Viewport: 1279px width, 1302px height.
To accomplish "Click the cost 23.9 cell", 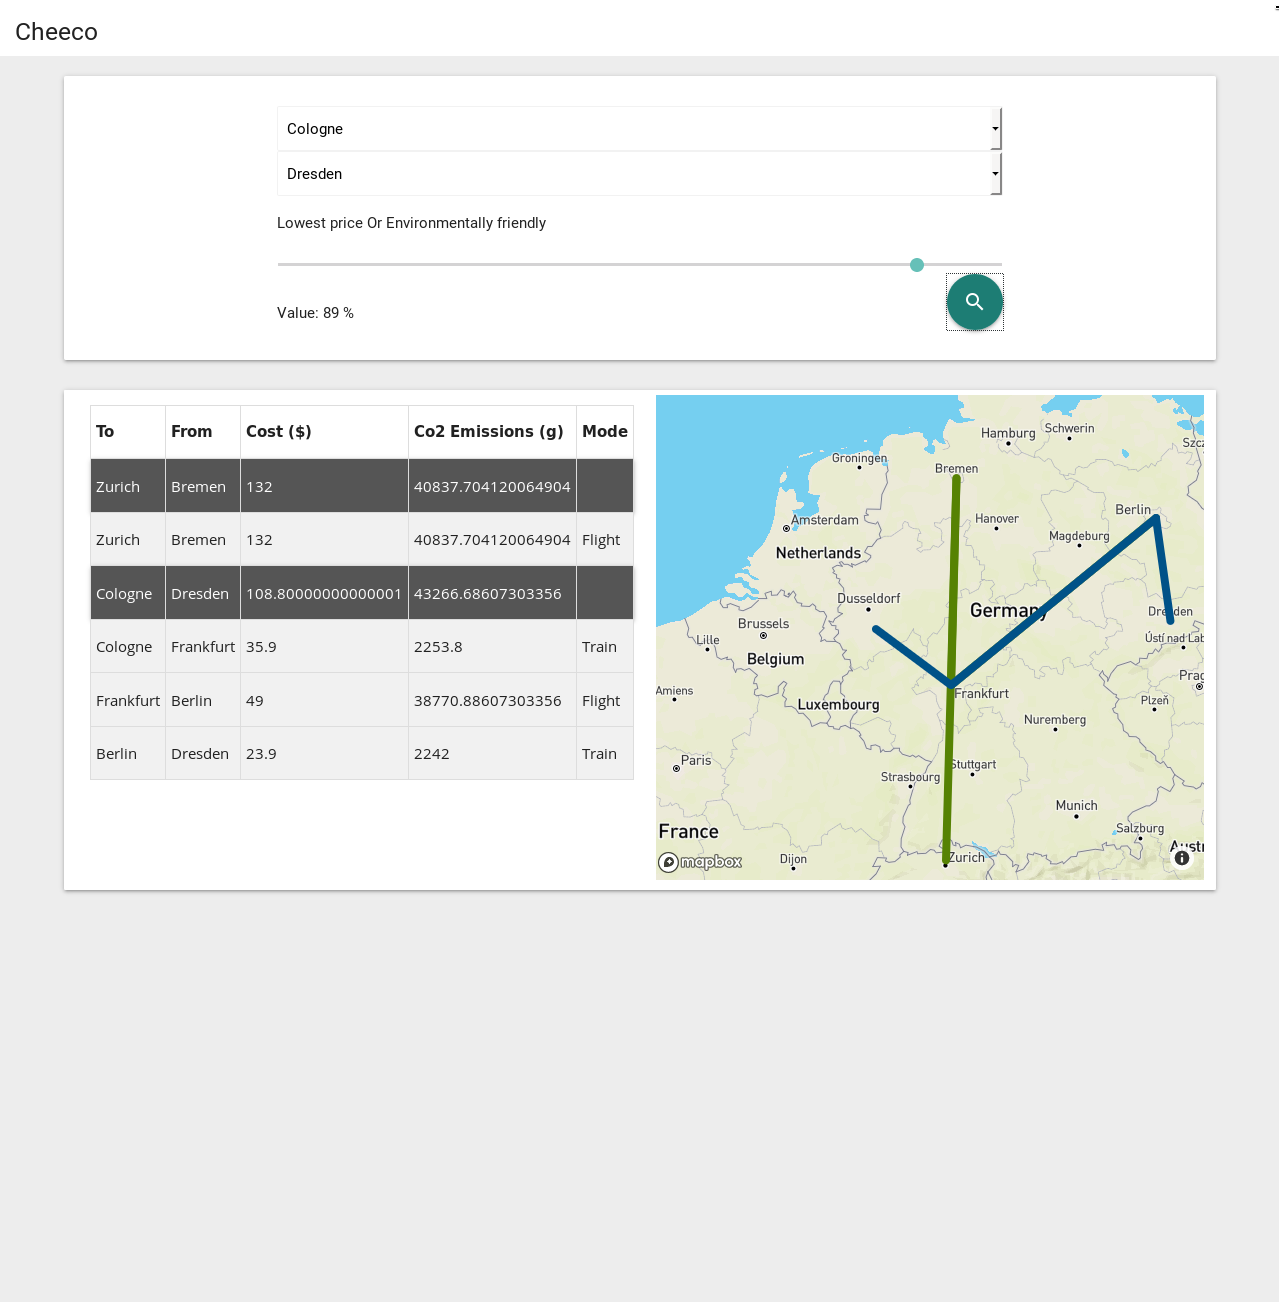I will [x=324, y=753].
